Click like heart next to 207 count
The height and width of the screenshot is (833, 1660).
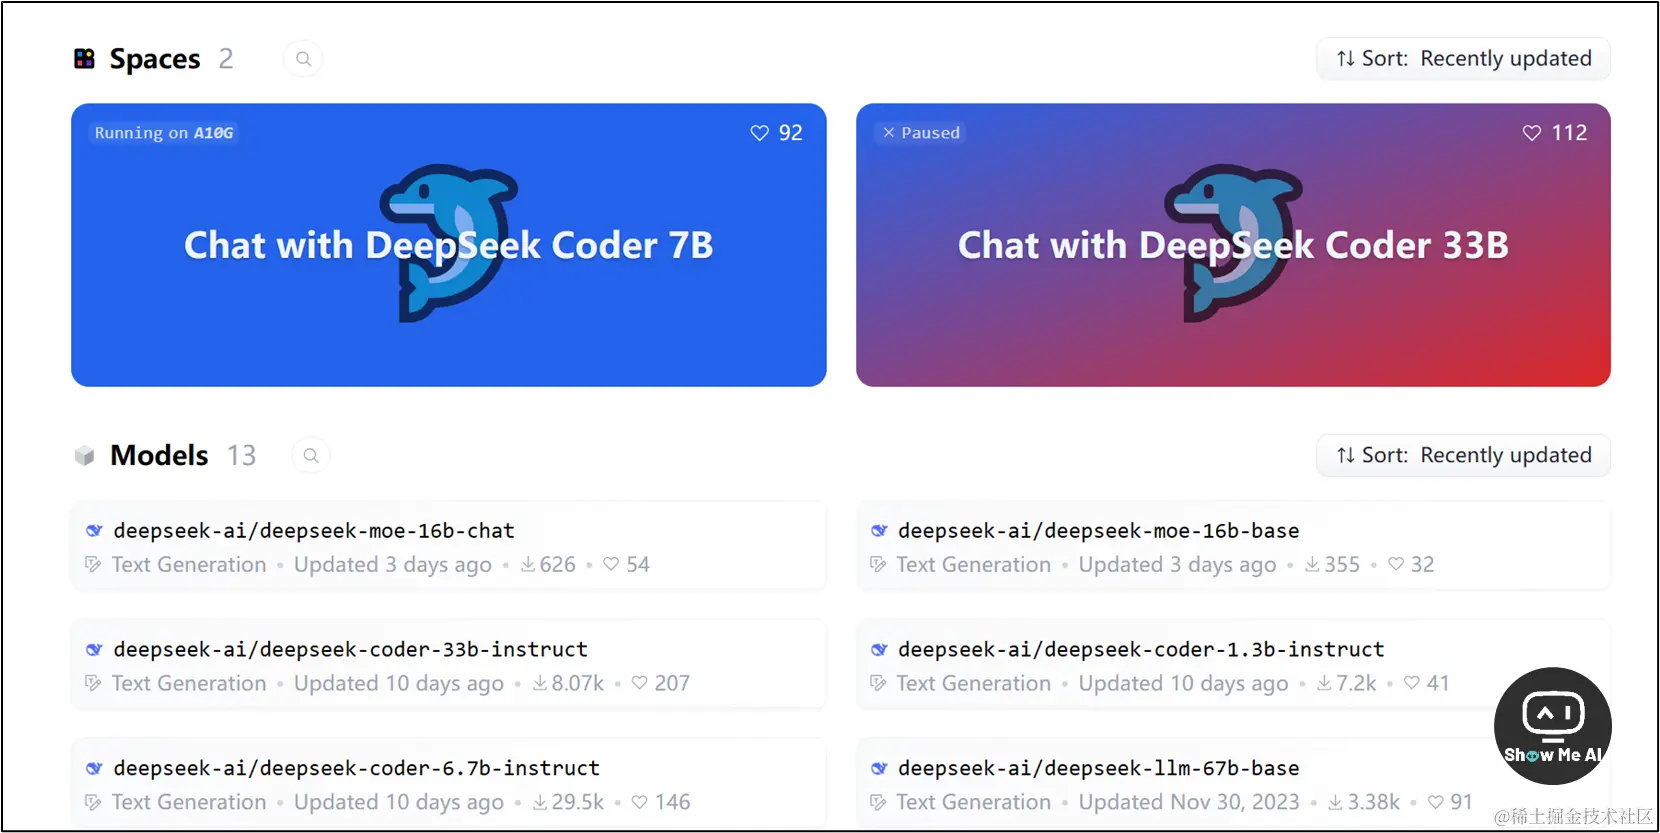coord(639,683)
